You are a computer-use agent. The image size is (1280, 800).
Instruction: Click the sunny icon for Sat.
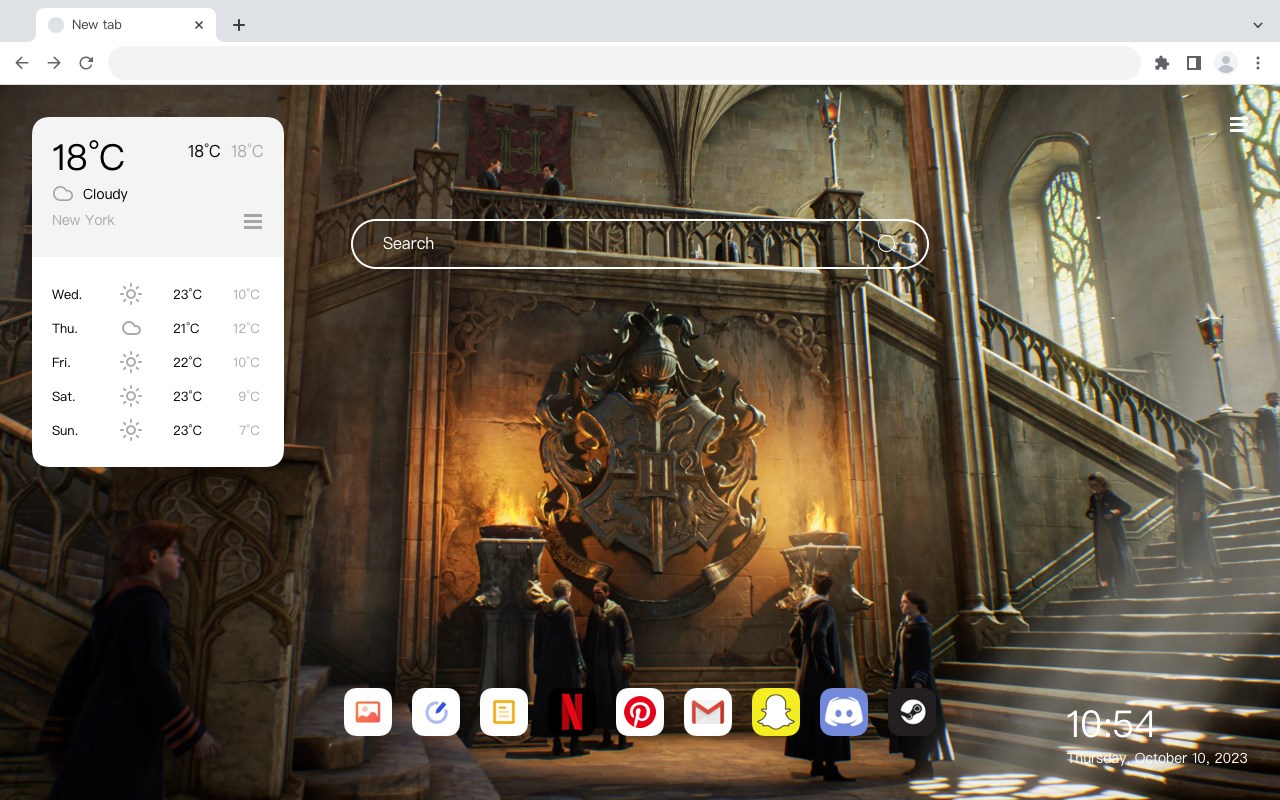131,396
